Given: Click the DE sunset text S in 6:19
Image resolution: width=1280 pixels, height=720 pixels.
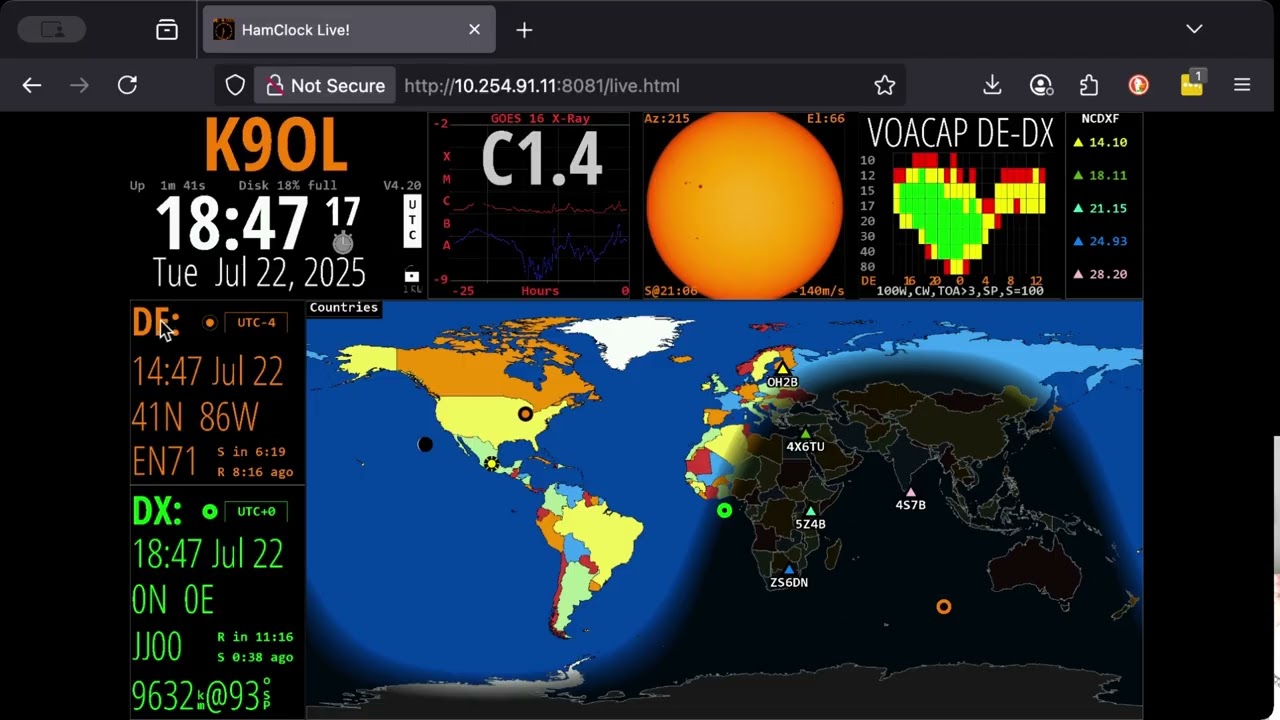Looking at the screenshot, I should (252, 452).
